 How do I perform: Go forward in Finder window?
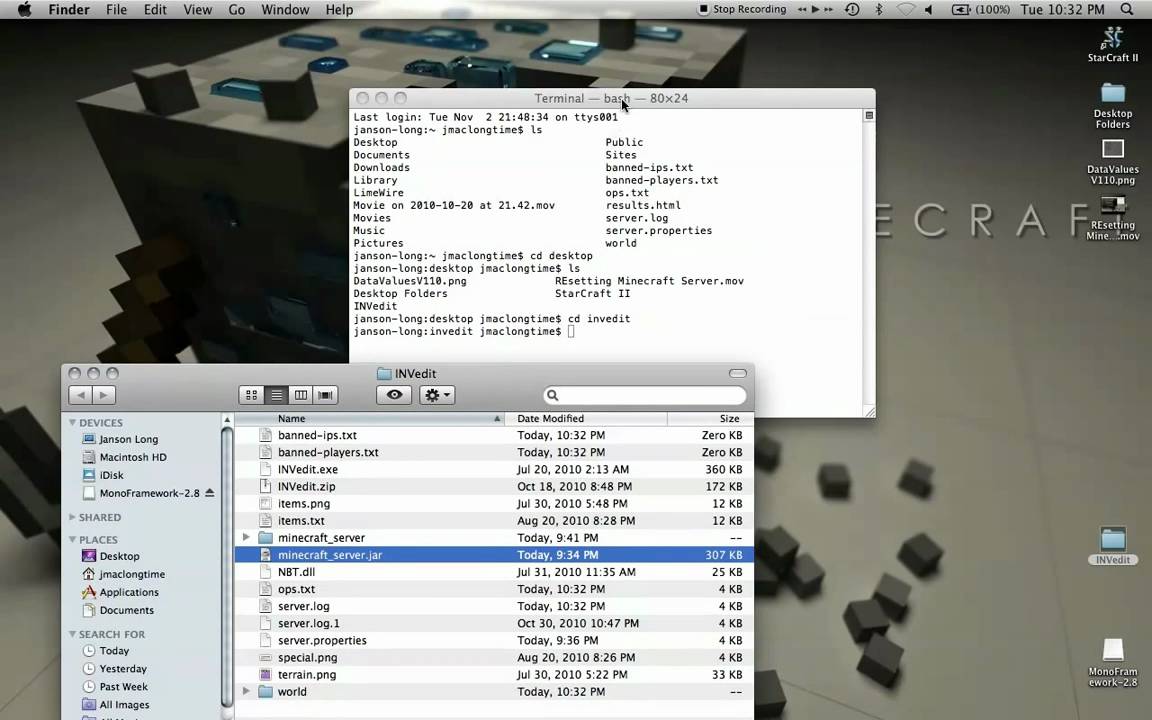click(x=104, y=395)
